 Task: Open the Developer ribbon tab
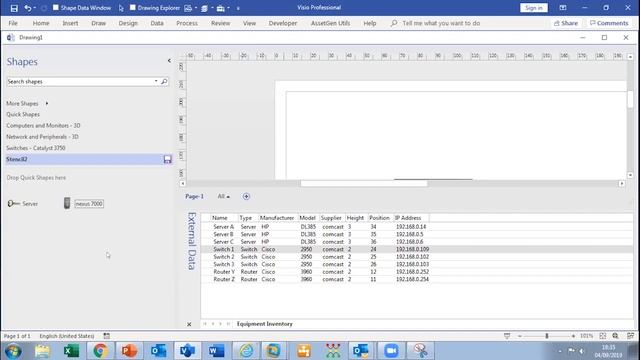[283, 23]
